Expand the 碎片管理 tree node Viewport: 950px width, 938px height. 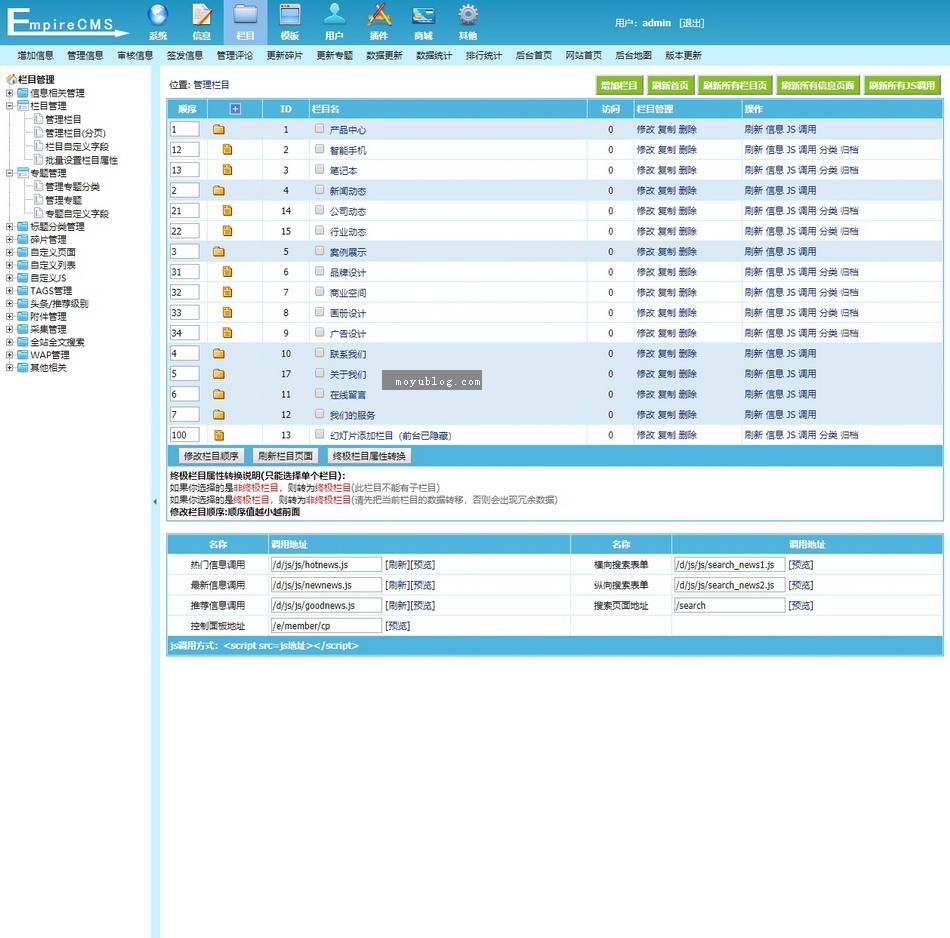pyautogui.click(x=10, y=239)
